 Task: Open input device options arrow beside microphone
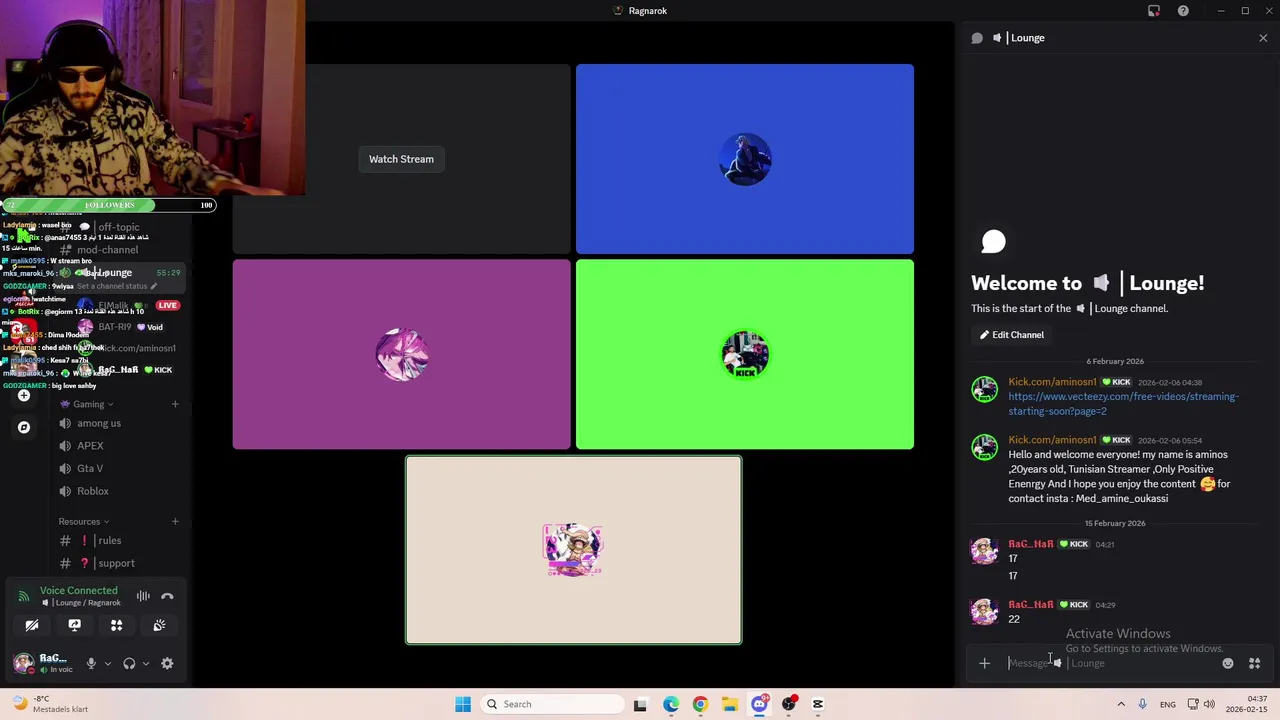(x=107, y=663)
